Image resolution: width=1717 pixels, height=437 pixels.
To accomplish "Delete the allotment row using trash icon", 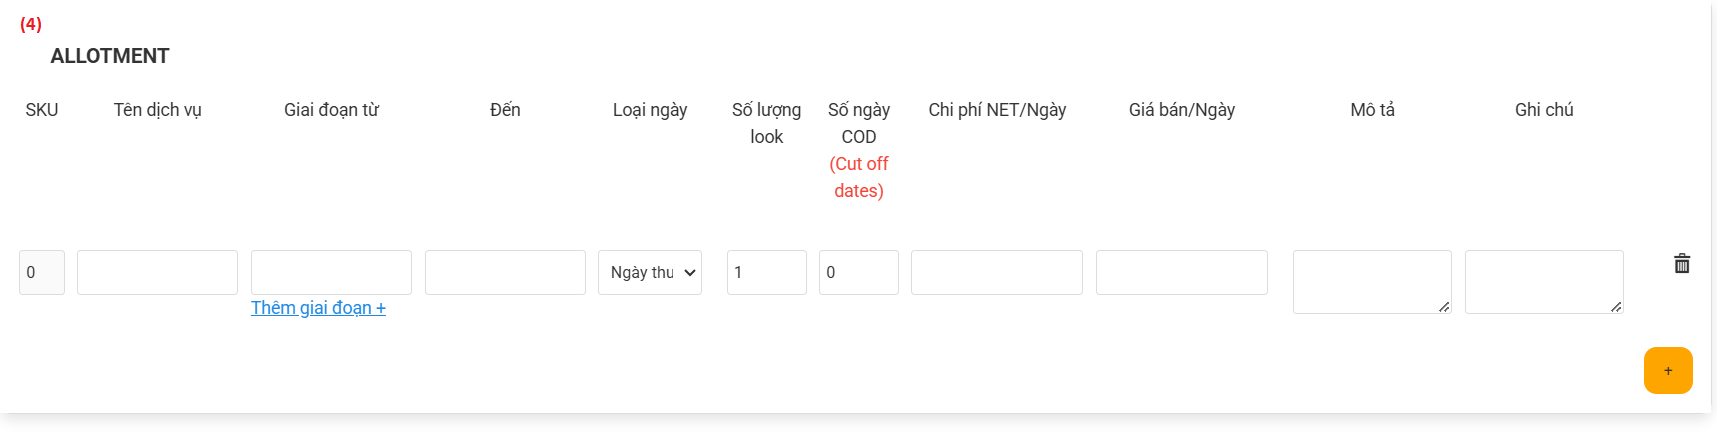I will tap(1682, 263).
